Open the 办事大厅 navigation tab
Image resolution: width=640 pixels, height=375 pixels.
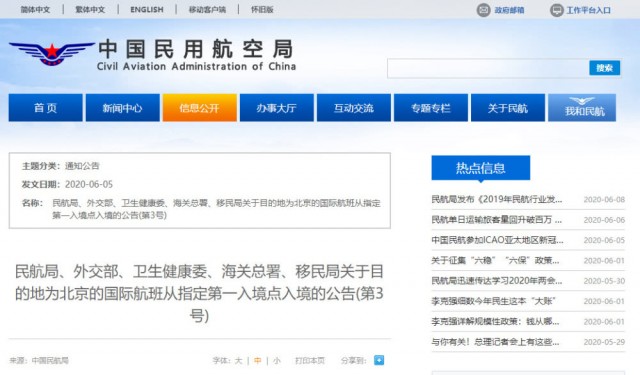click(x=277, y=108)
